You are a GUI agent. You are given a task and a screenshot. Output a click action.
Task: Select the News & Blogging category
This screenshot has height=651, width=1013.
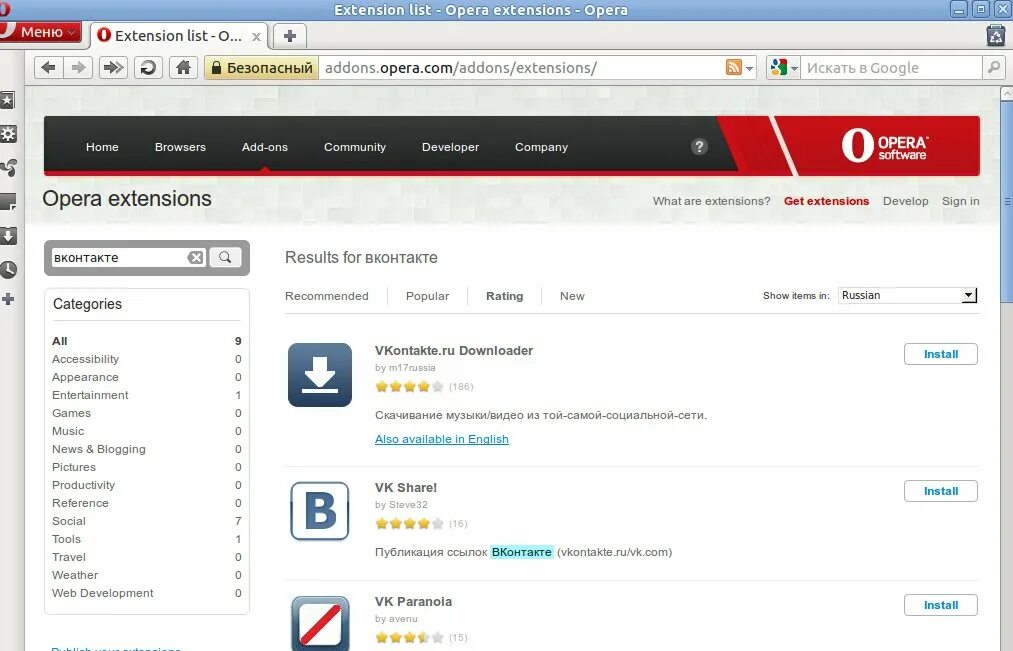pyautogui.click(x=99, y=449)
